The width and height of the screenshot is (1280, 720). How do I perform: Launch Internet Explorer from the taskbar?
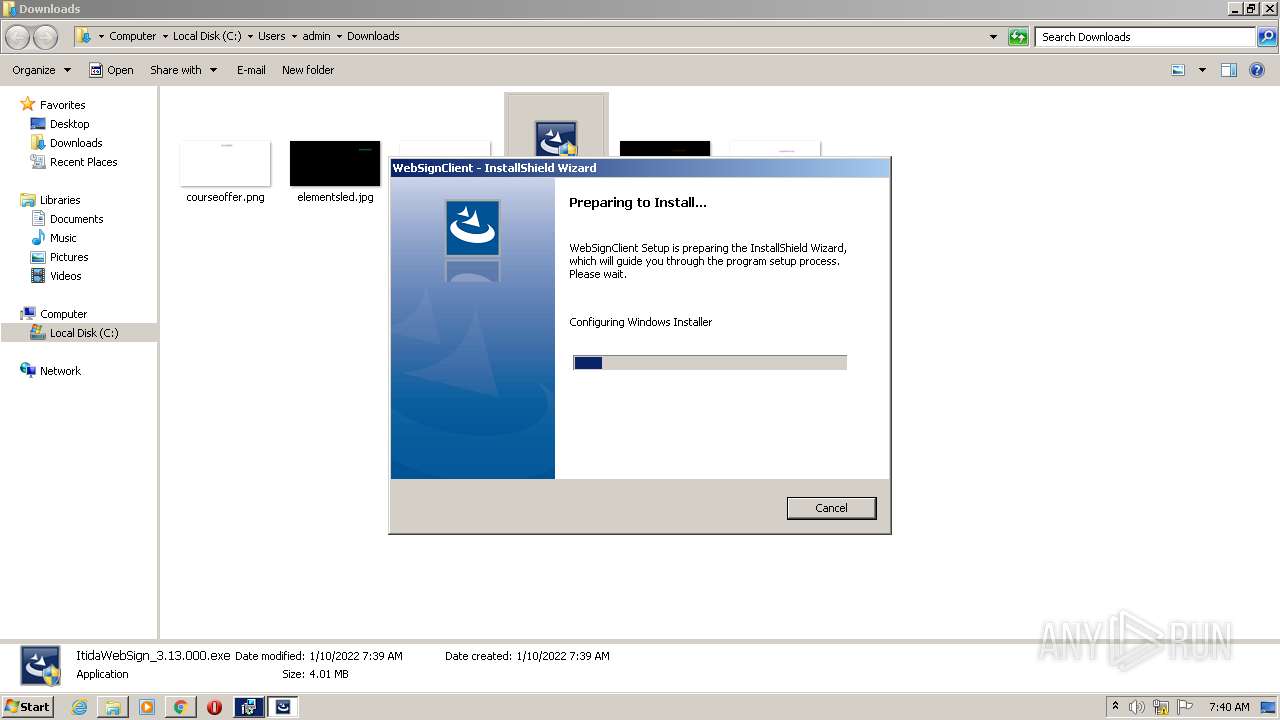pyautogui.click(x=79, y=707)
